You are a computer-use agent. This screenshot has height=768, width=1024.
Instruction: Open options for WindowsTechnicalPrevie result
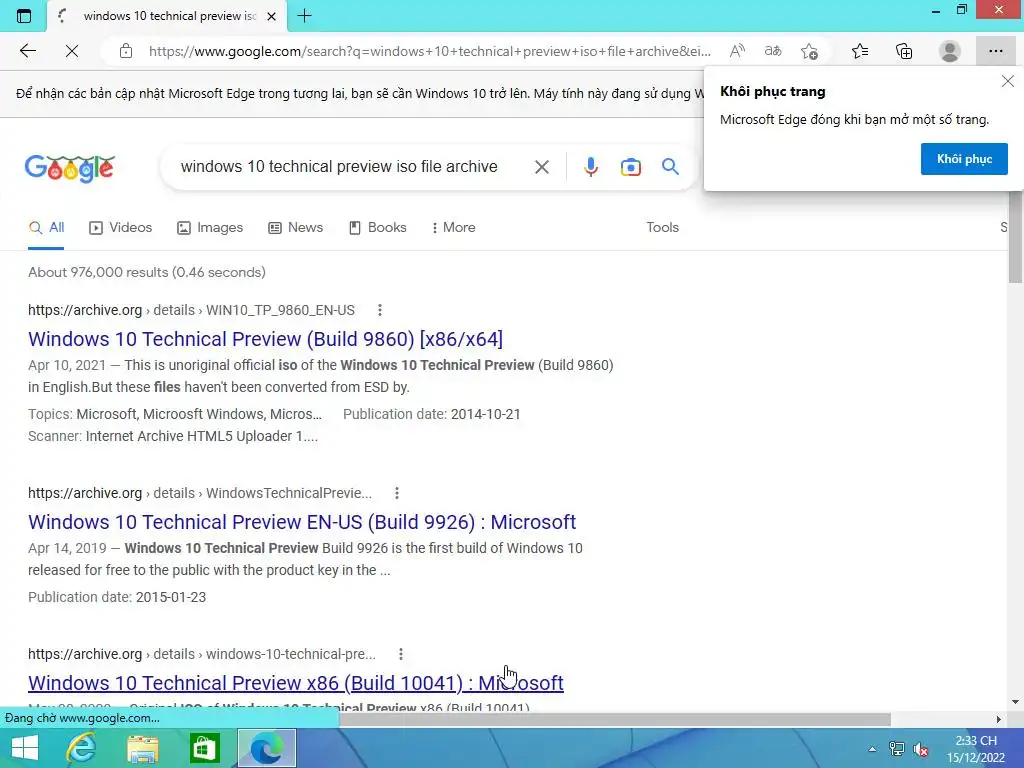396,493
